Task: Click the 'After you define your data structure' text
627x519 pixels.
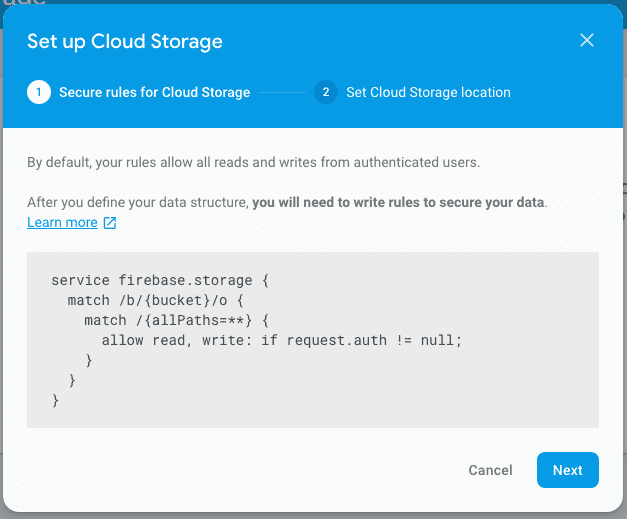Action: [x=138, y=202]
